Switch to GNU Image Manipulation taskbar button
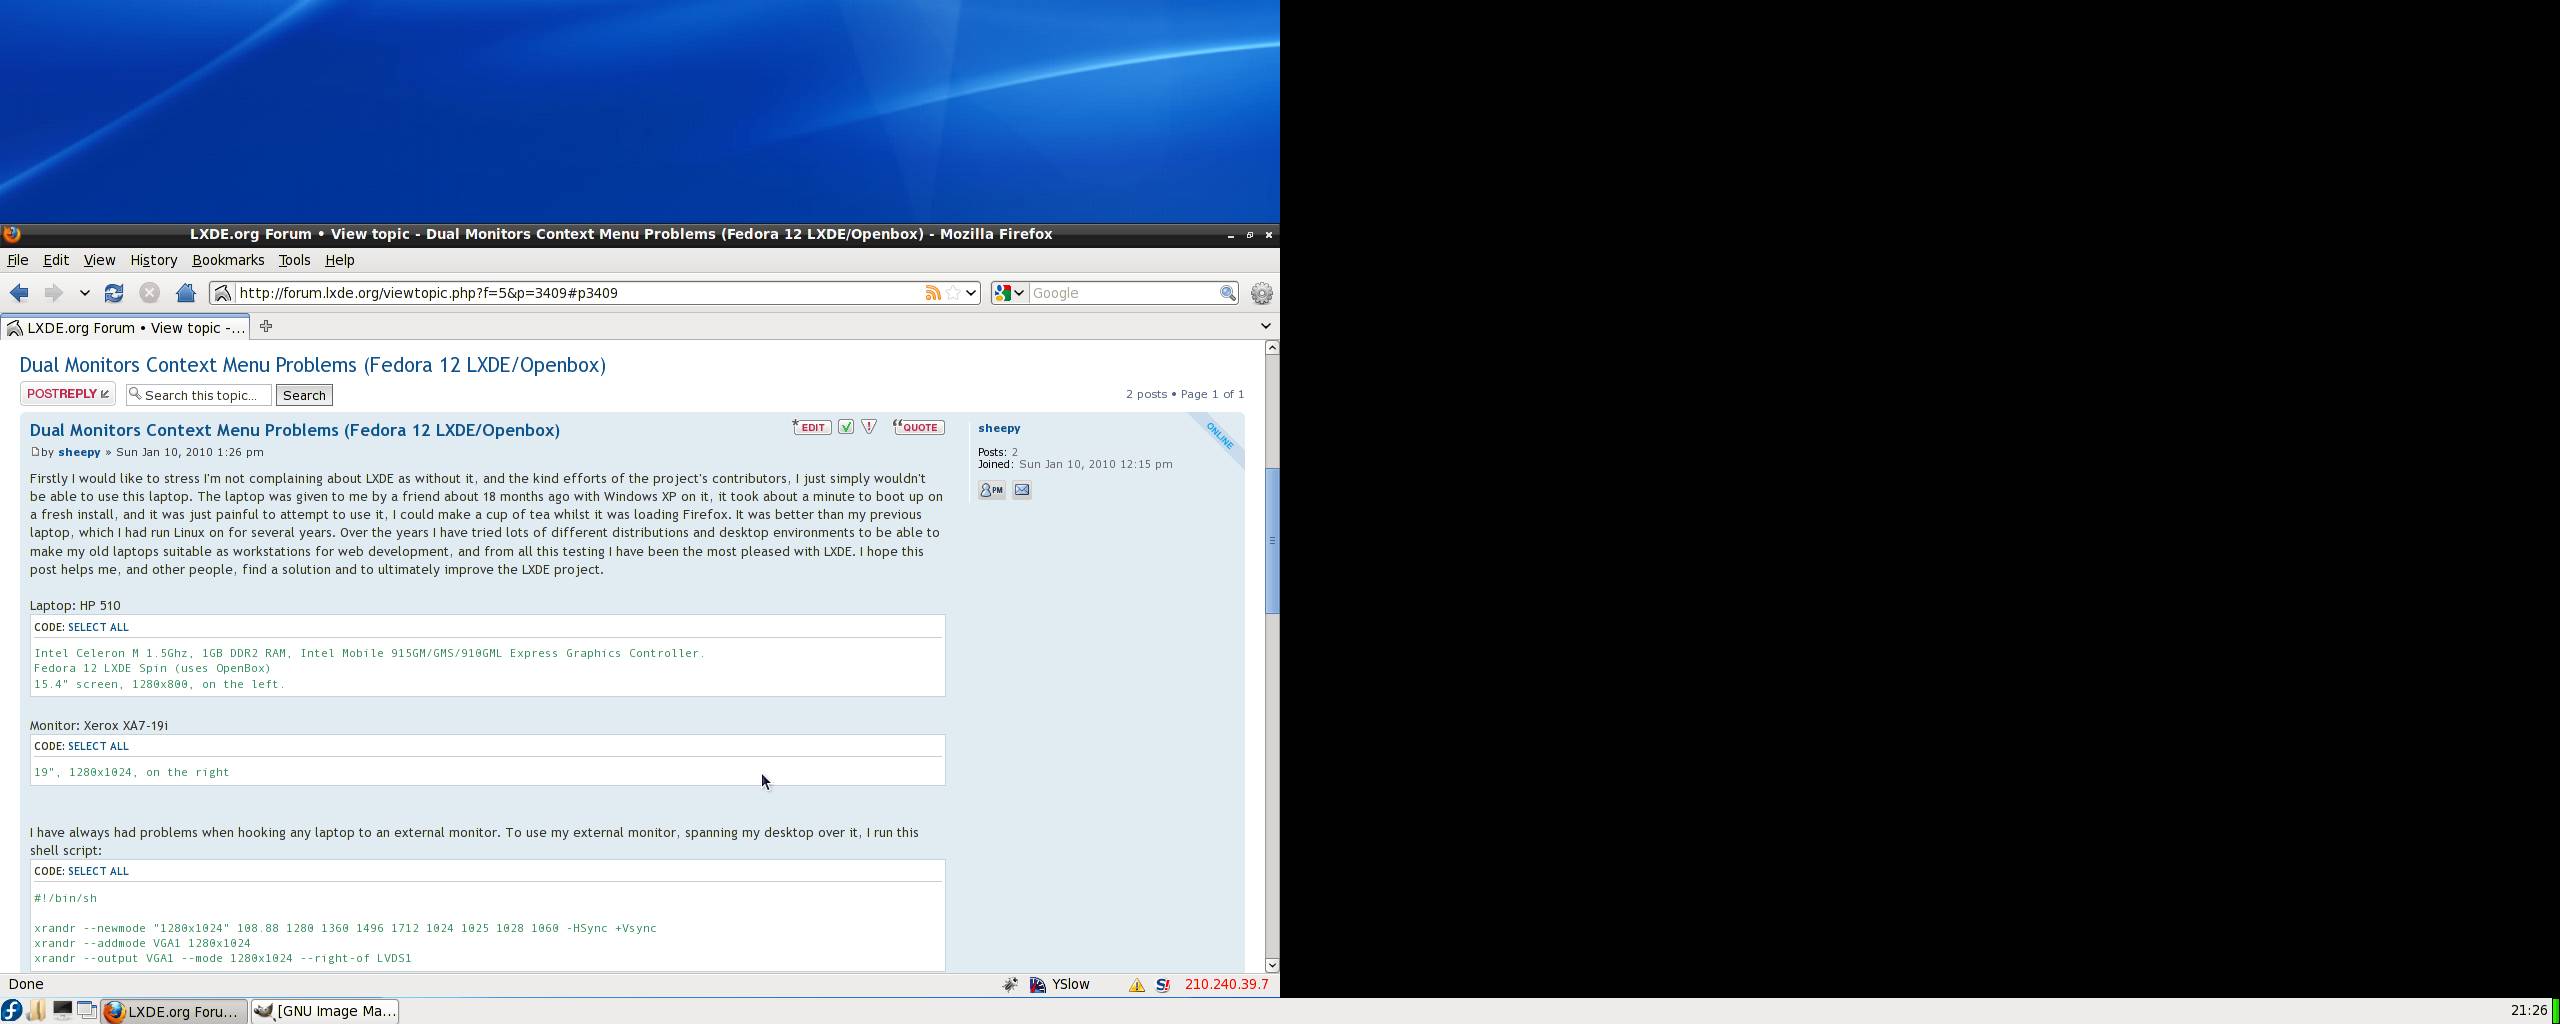2560x1024 pixels. [x=325, y=1011]
